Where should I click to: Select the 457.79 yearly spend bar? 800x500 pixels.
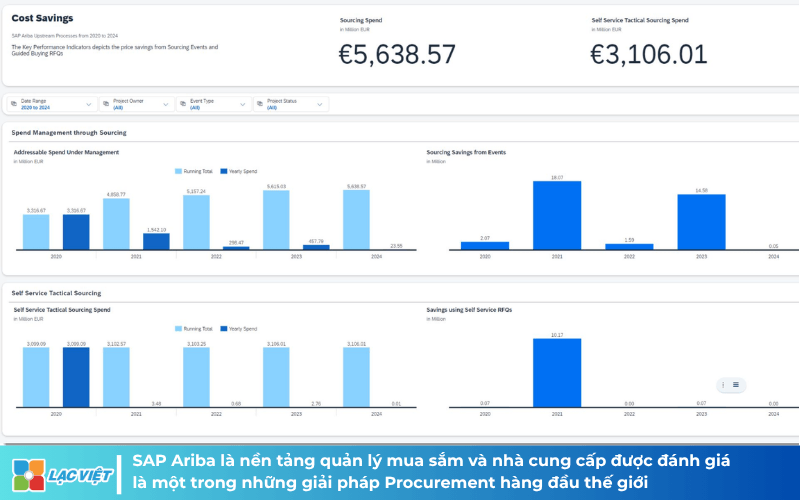[x=316, y=247]
